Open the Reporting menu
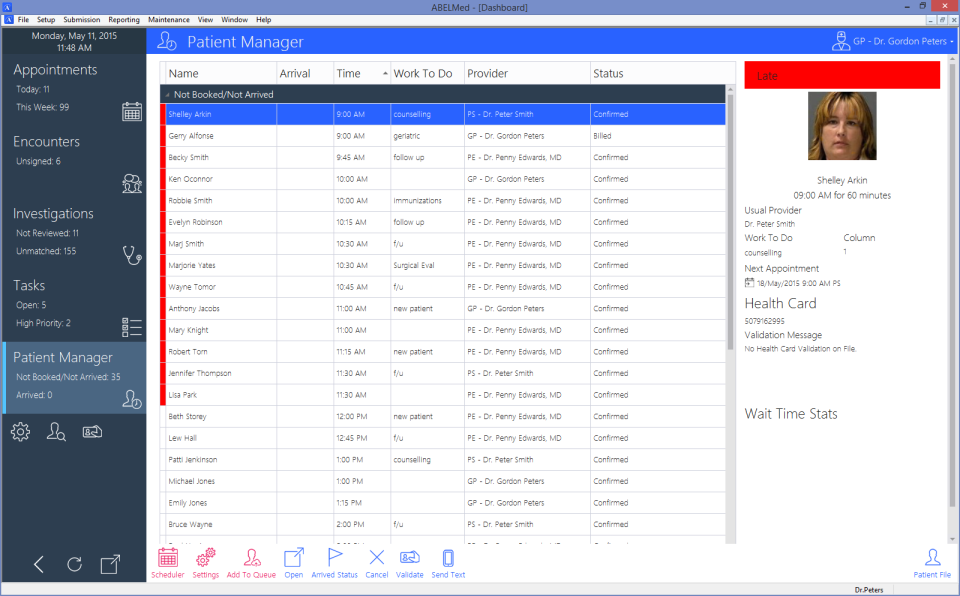This screenshot has width=960, height=596. coord(123,19)
